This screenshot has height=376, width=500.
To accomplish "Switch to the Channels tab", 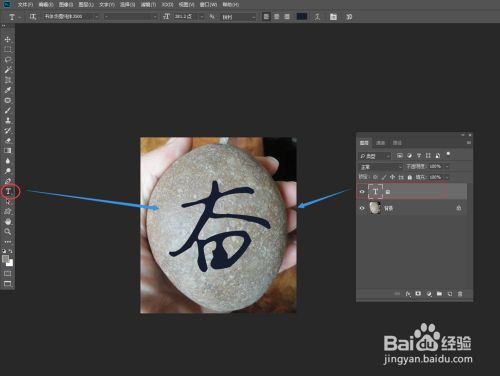I will pos(380,143).
